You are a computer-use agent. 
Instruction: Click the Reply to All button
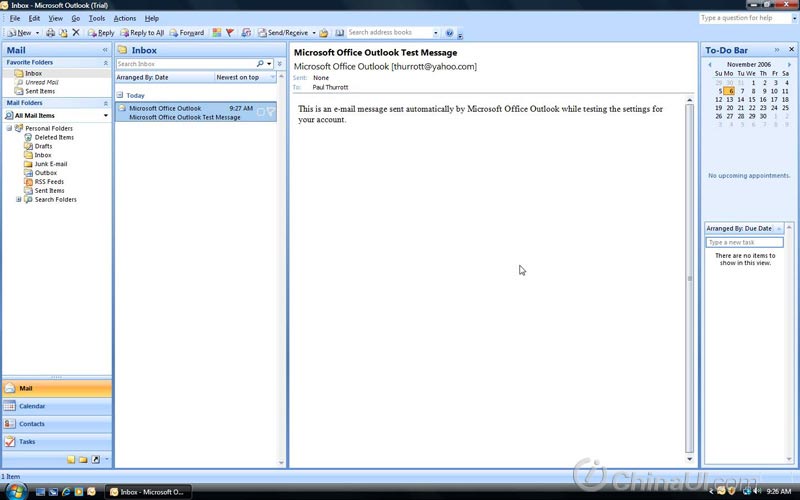(x=142, y=33)
